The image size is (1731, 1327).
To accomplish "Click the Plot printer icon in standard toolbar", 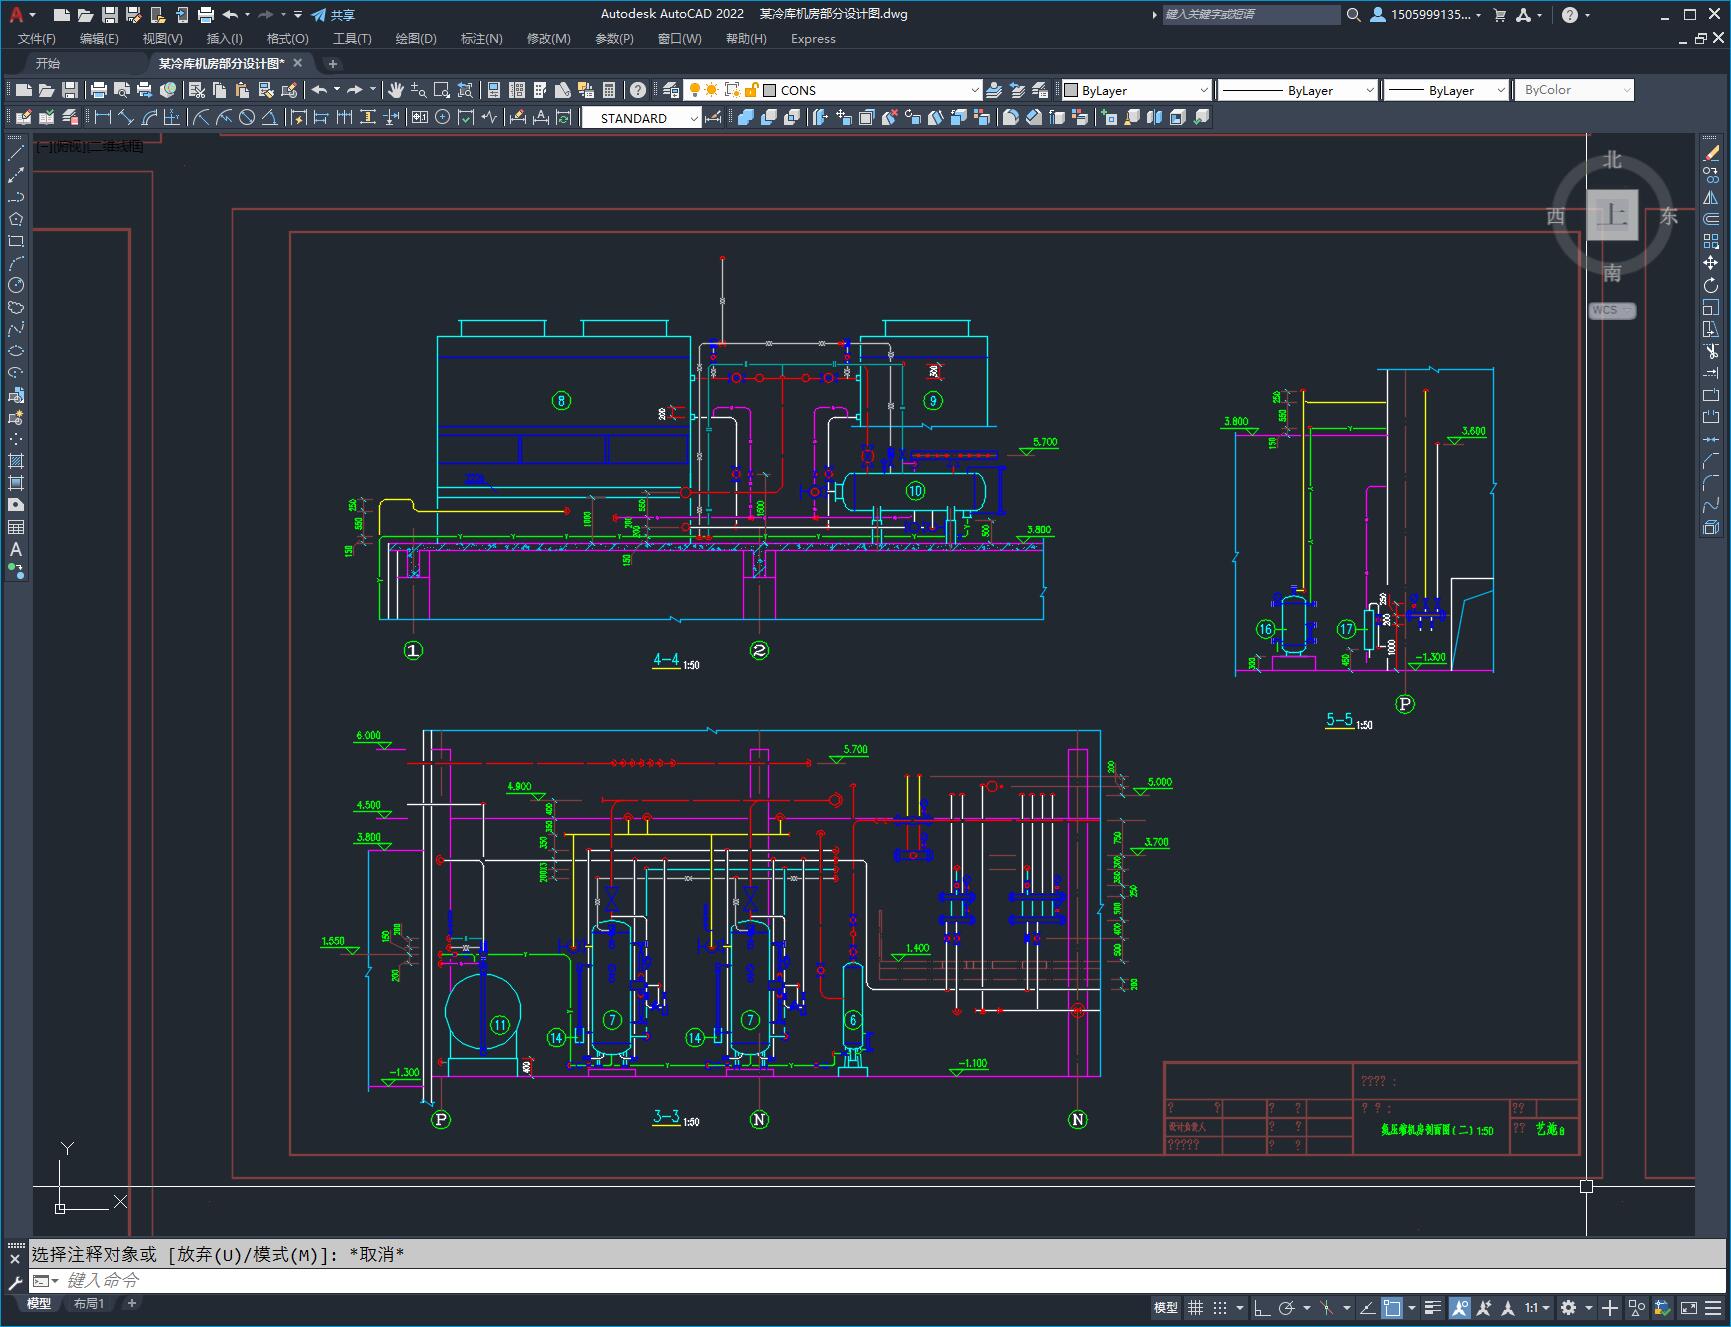I will click(99, 90).
